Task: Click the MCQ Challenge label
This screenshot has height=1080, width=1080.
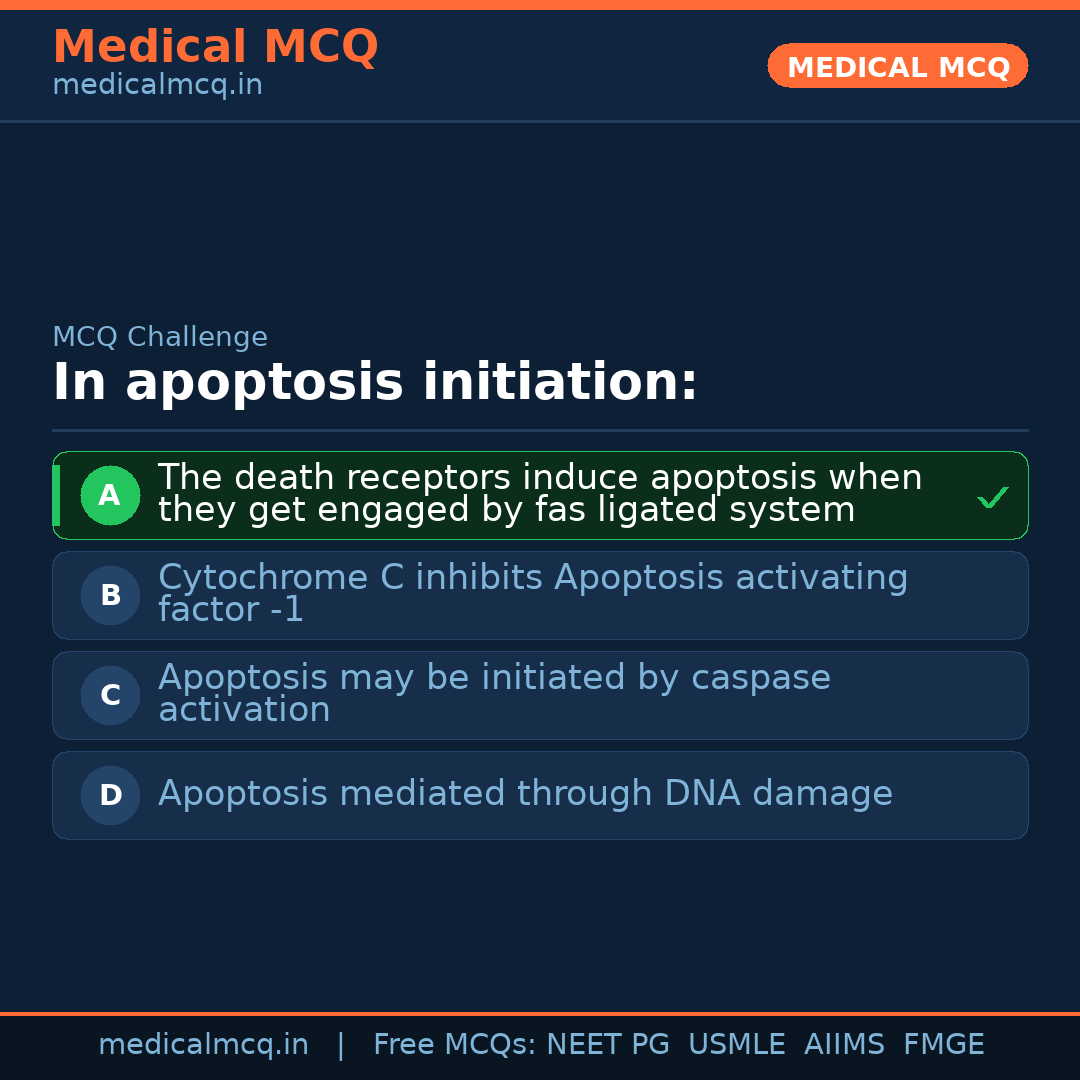Action: [x=160, y=337]
